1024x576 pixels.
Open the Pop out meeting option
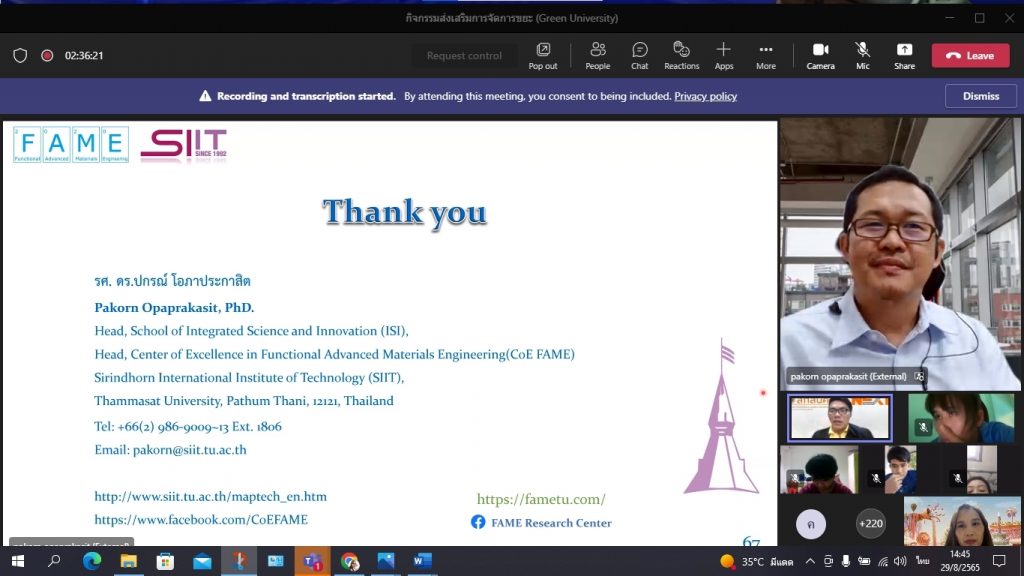tap(543, 55)
